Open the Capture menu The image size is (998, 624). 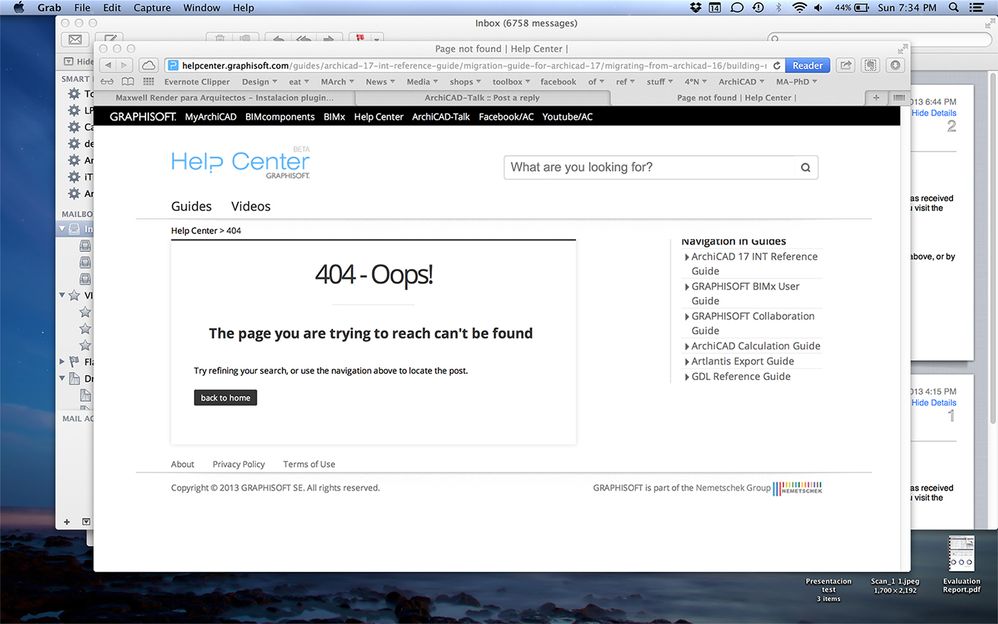(x=151, y=8)
